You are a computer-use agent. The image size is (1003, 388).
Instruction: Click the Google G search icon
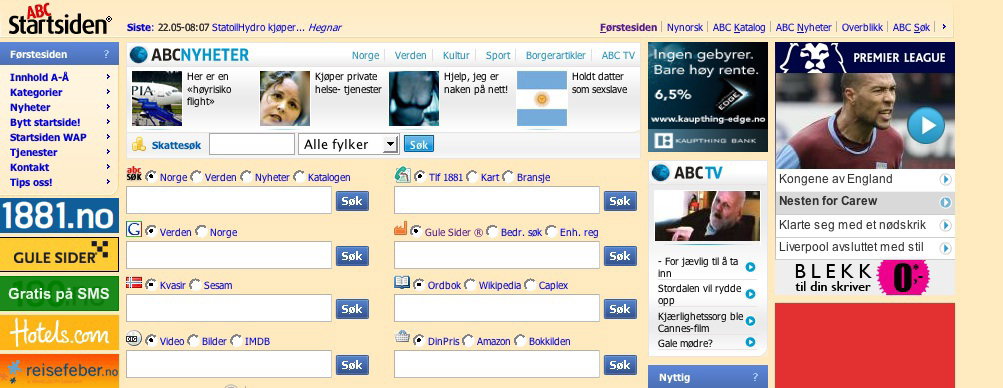click(x=134, y=229)
